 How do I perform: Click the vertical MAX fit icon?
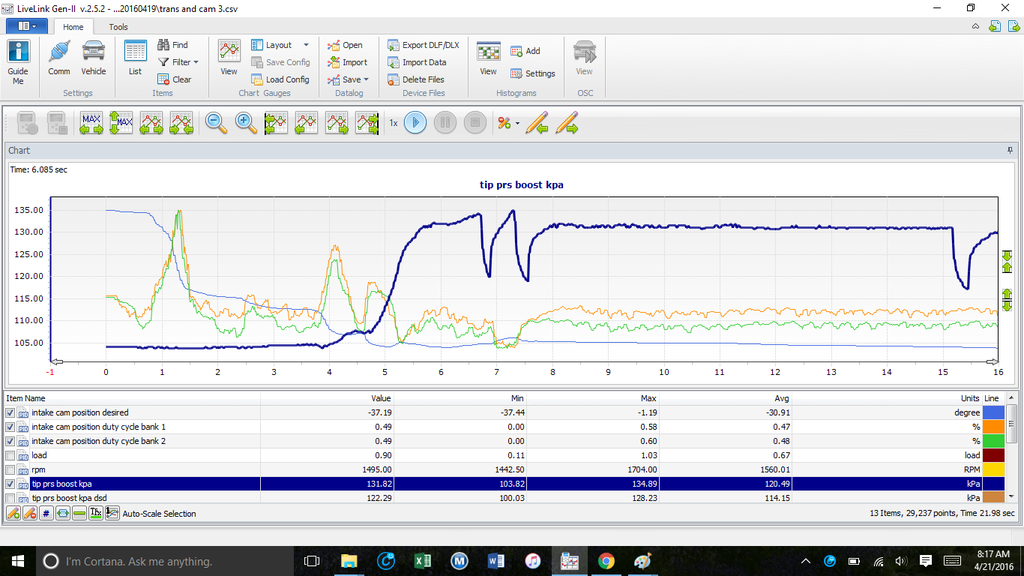(121, 123)
